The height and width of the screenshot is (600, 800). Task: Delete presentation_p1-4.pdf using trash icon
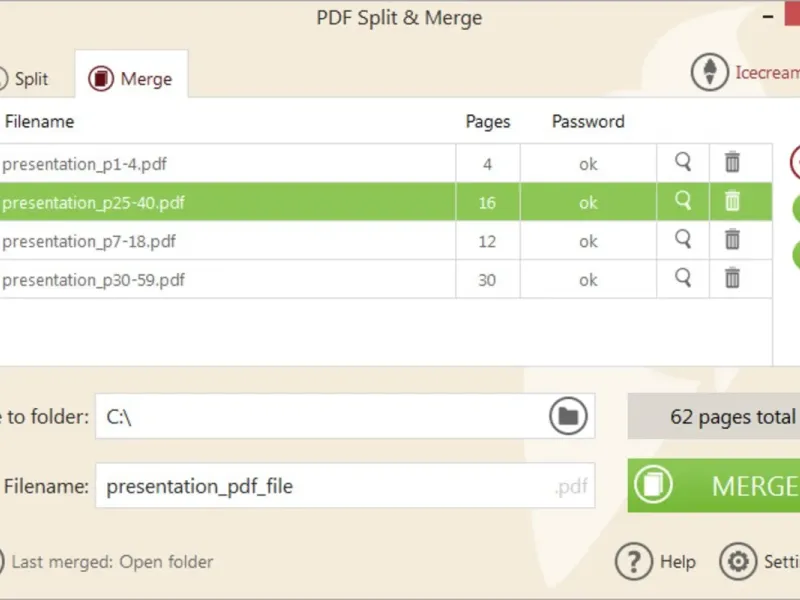click(732, 162)
